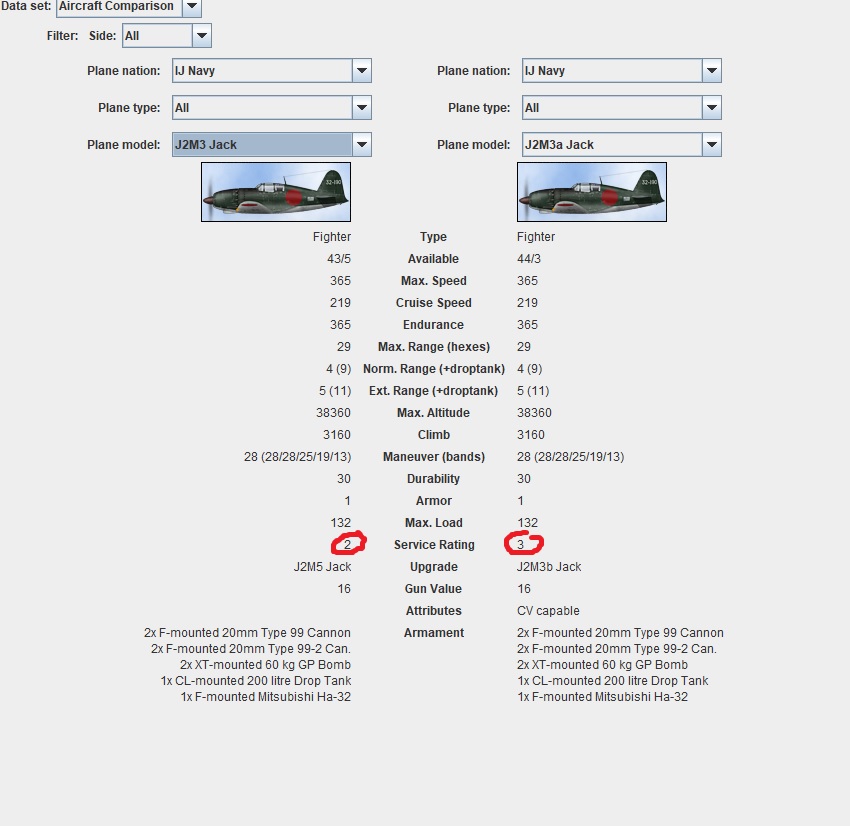Click the Durability label

point(433,479)
